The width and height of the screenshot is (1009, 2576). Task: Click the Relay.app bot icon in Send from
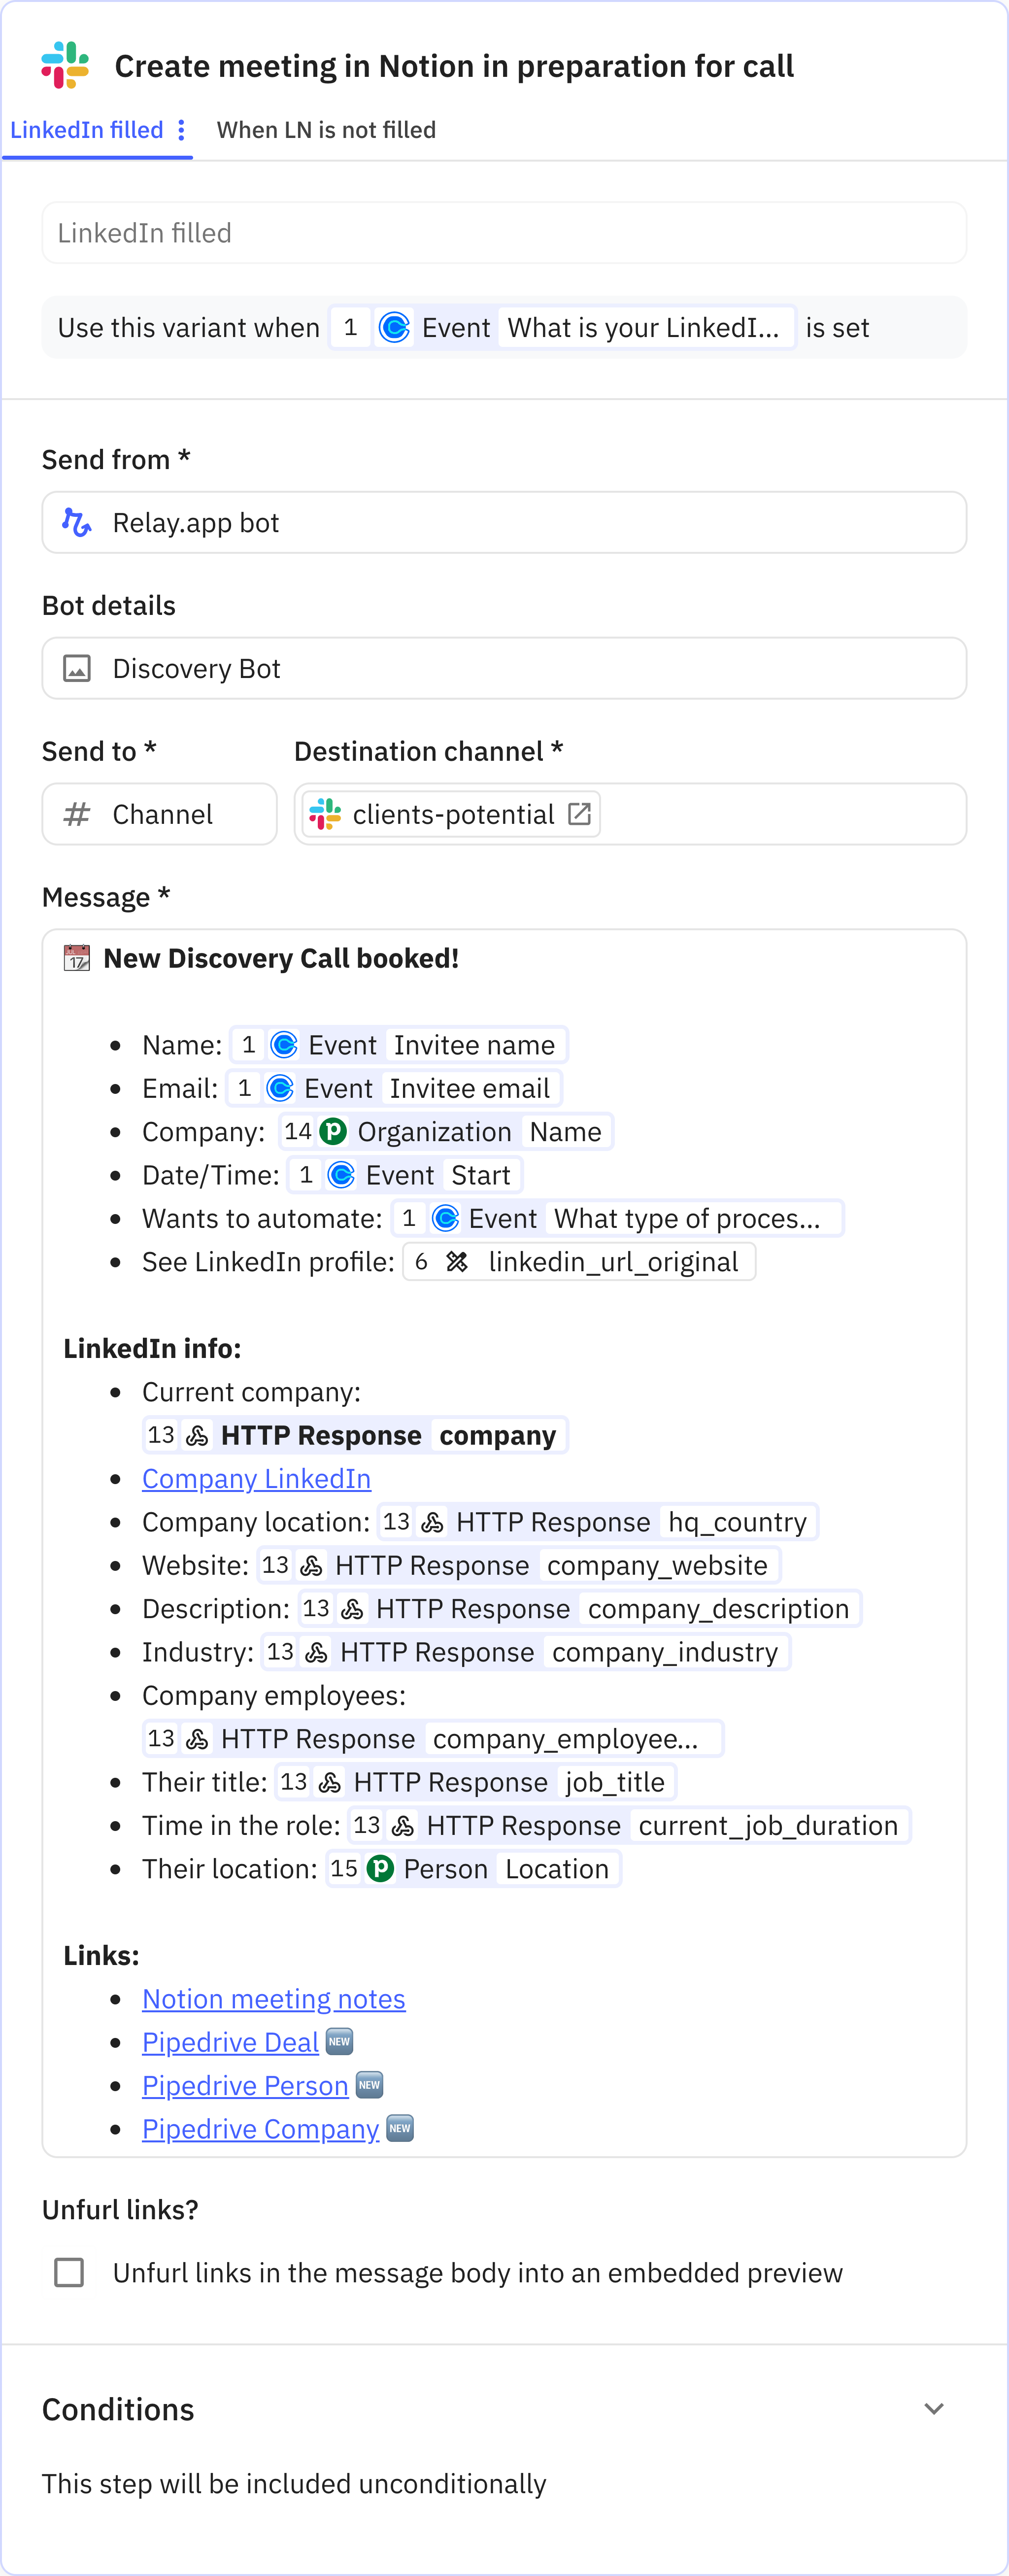(77, 522)
